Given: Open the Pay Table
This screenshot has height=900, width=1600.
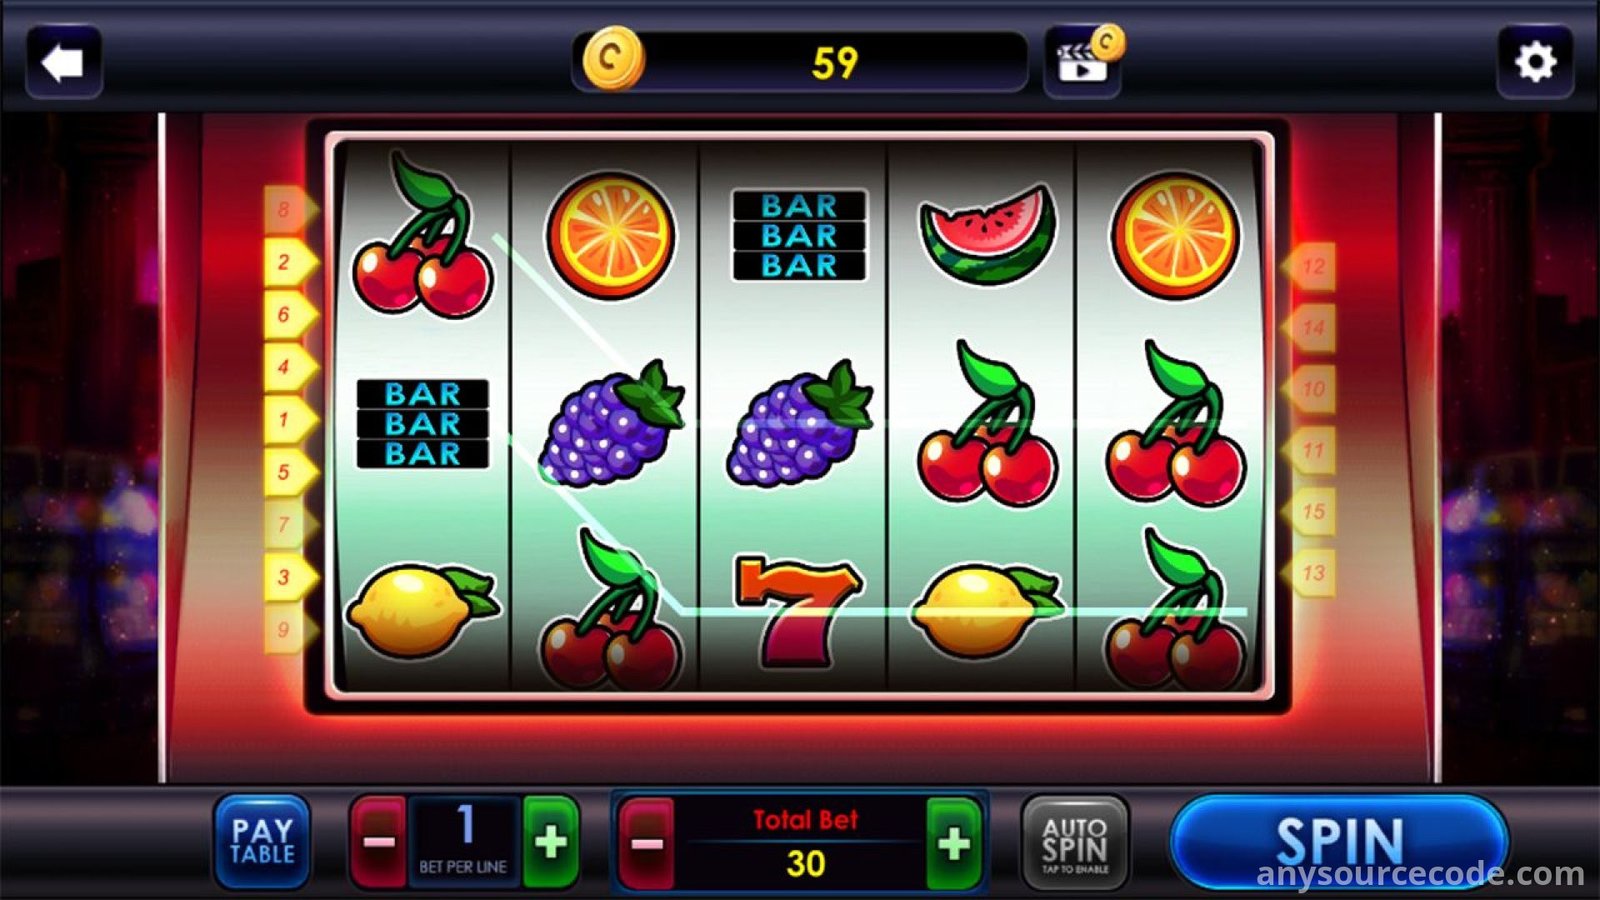Looking at the screenshot, I should [x=262, y=842].
